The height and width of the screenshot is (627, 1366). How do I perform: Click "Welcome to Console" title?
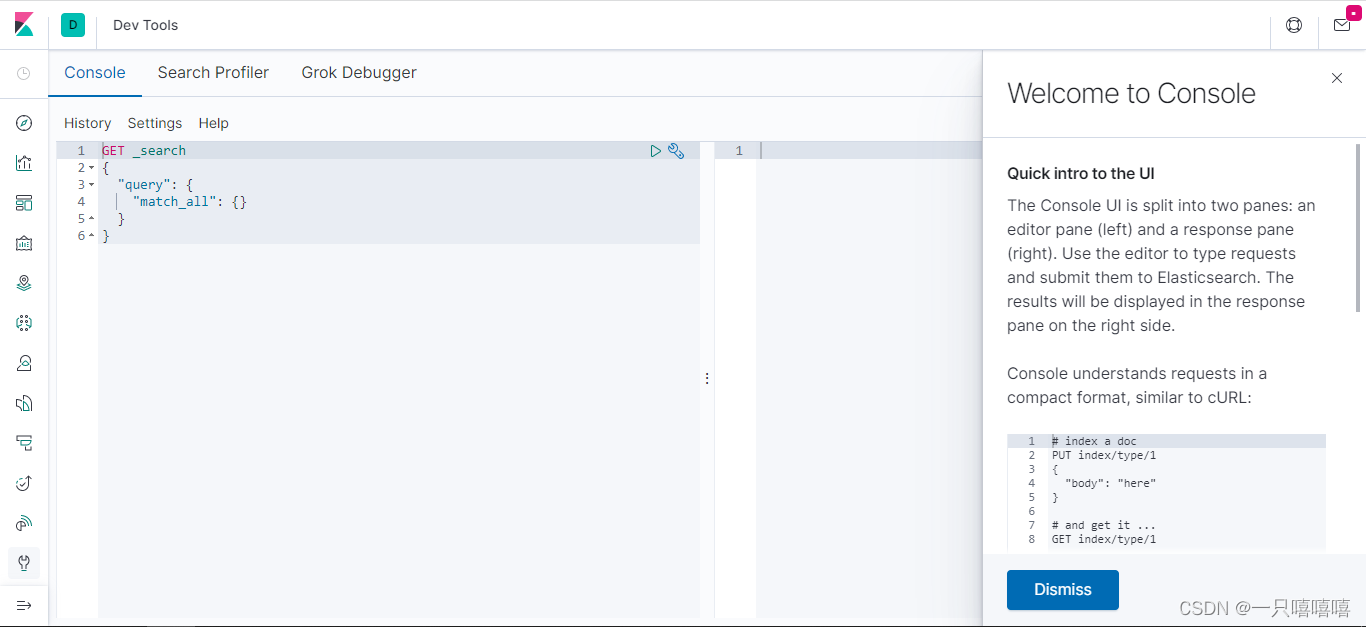coord(1131,93)
